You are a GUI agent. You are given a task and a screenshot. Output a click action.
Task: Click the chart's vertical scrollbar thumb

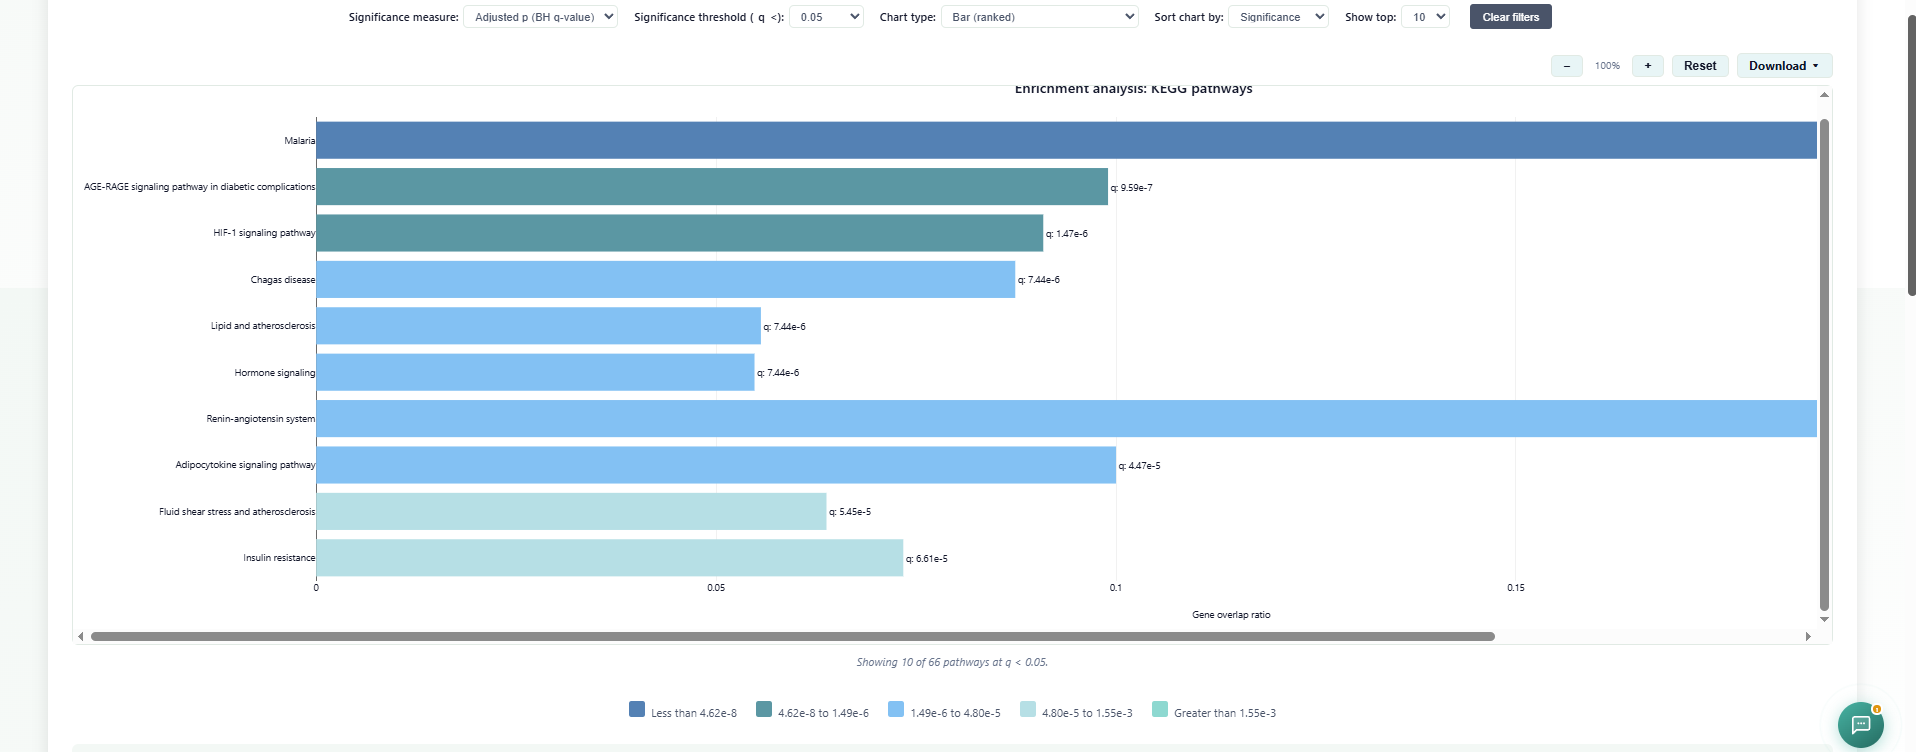tap(1824, 364)
